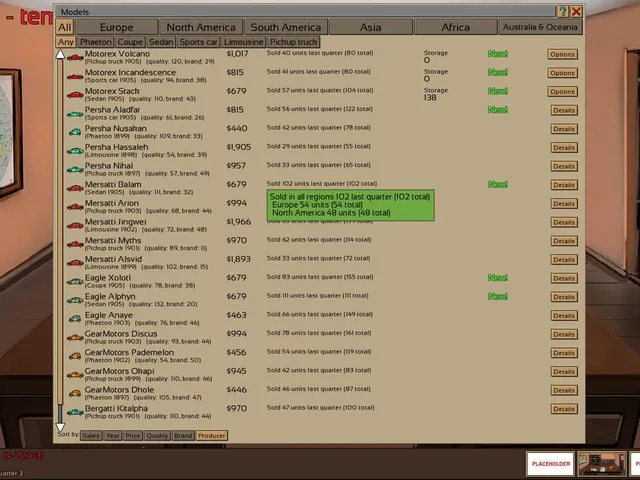Click the Persha Hassaleh limousine icon
The width and height of the screenshot is (640, 480).
click(x=75, y=151)
